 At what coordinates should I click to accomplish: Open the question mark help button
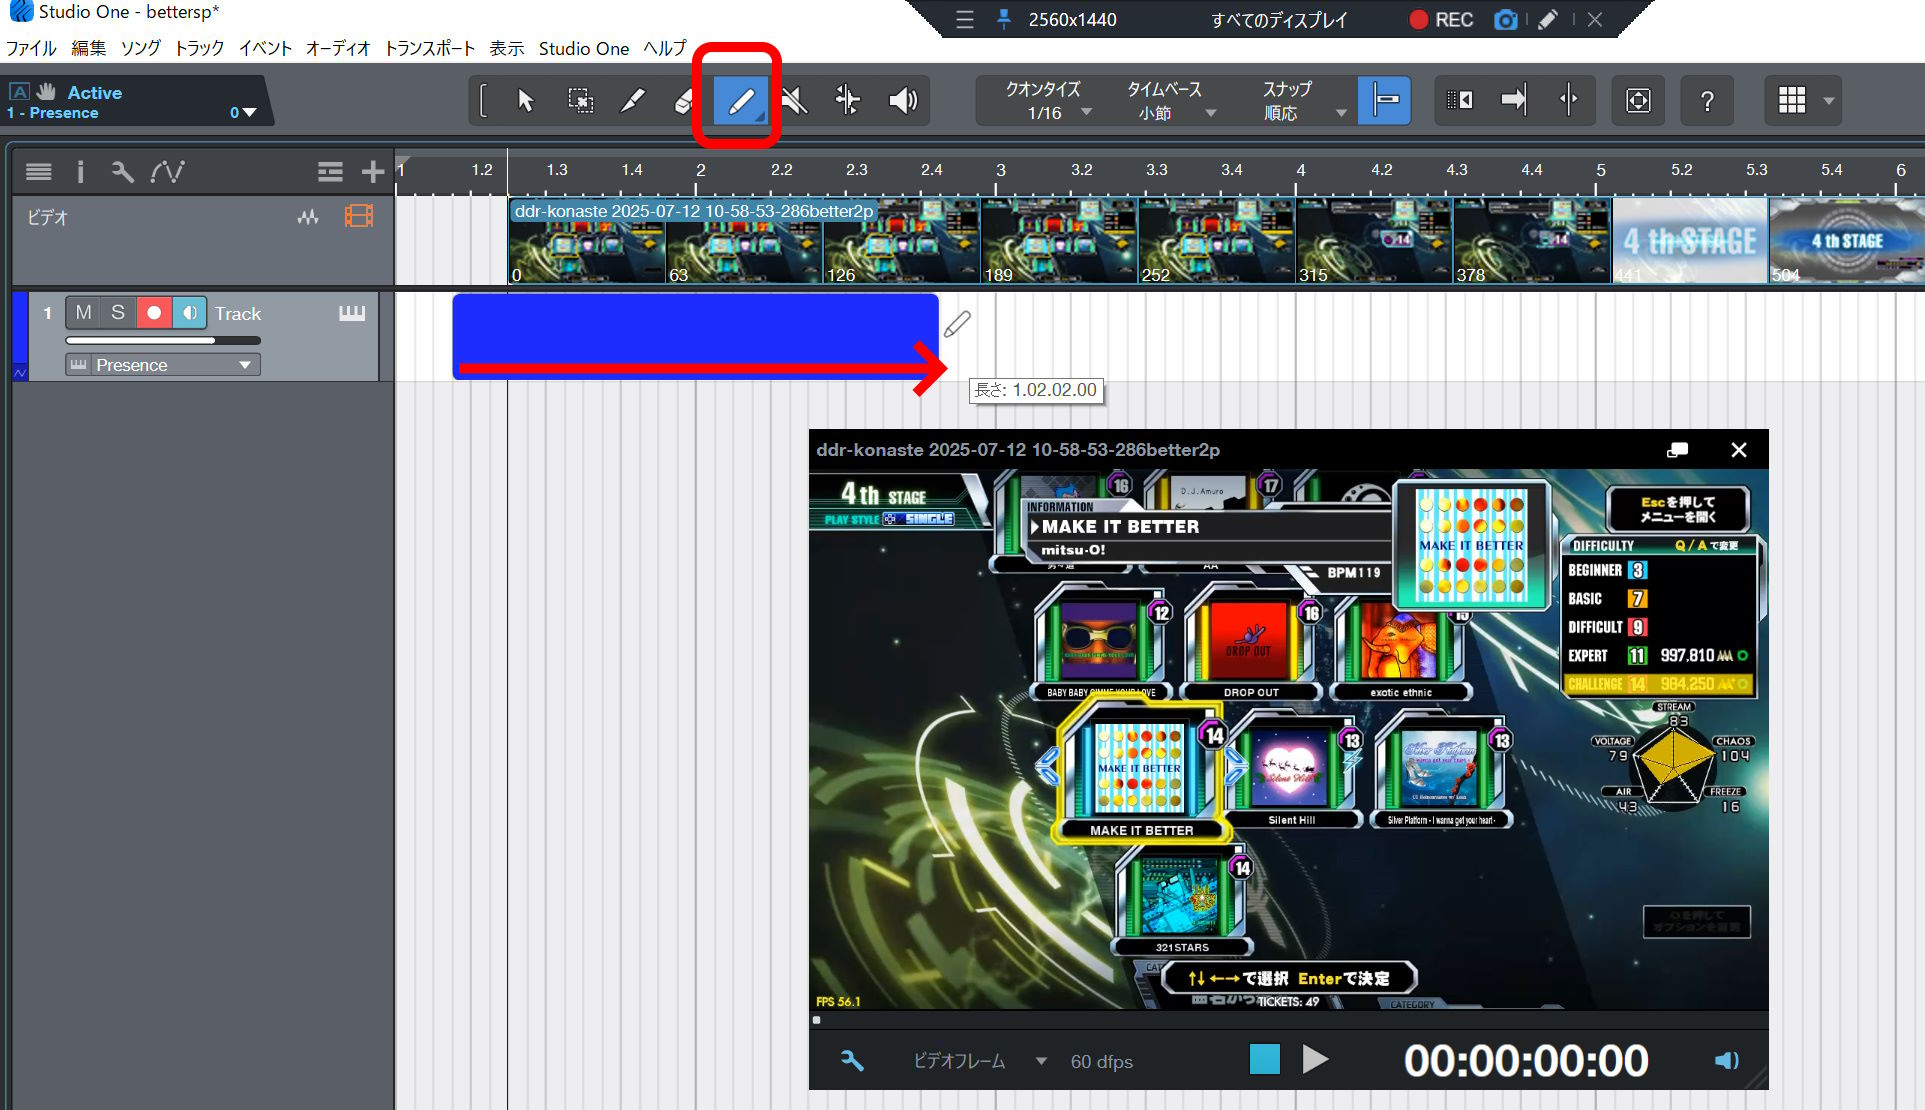1707,100
